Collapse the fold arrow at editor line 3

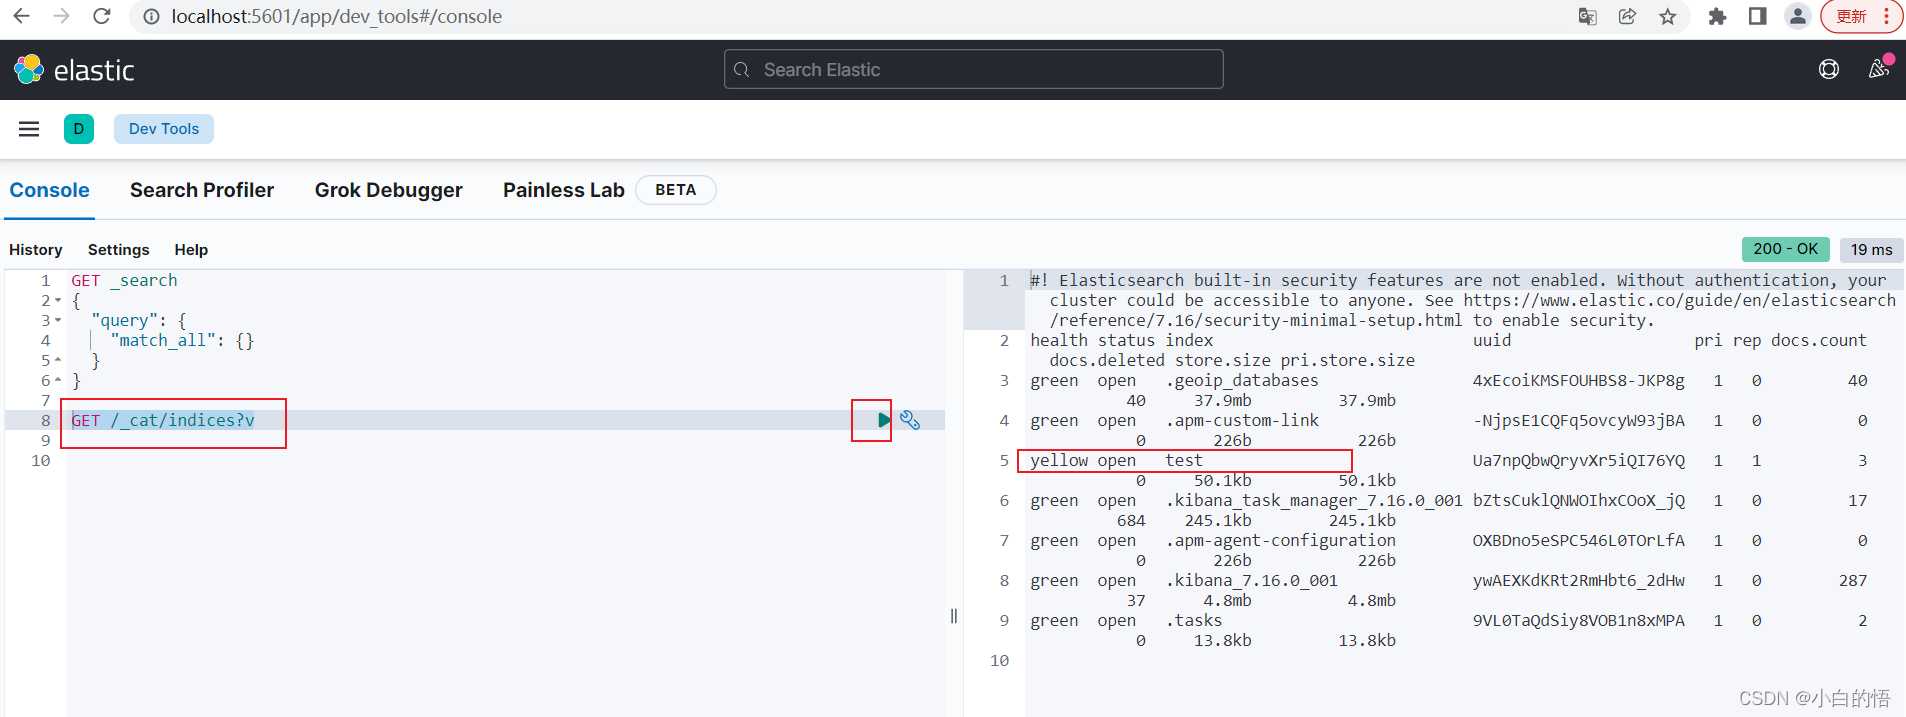tap(58, 320)
